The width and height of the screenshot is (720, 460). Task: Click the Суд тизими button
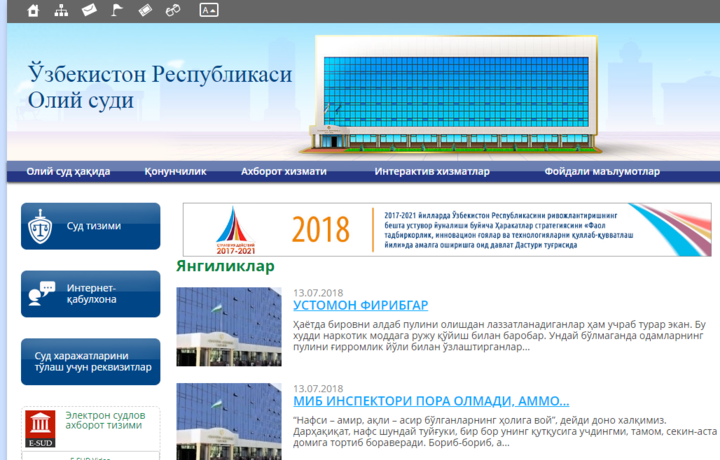click(x=90, y=226)
